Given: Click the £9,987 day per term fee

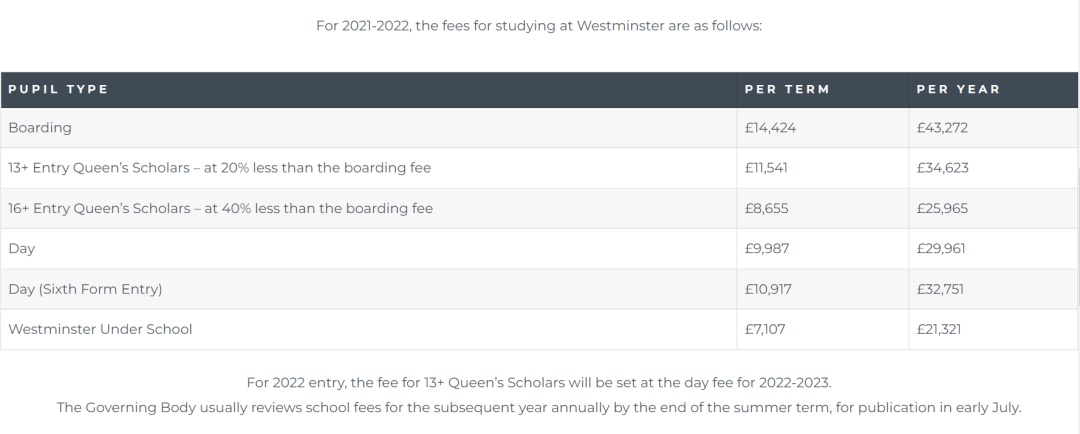Looking at the screenshot, I should click(767, 249).
